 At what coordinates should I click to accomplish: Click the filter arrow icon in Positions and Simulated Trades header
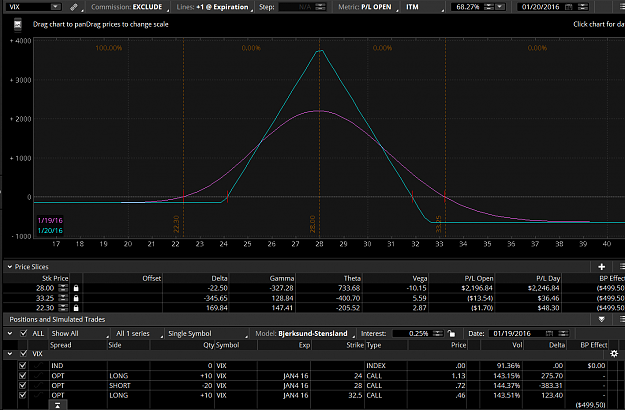pos(601,319)
